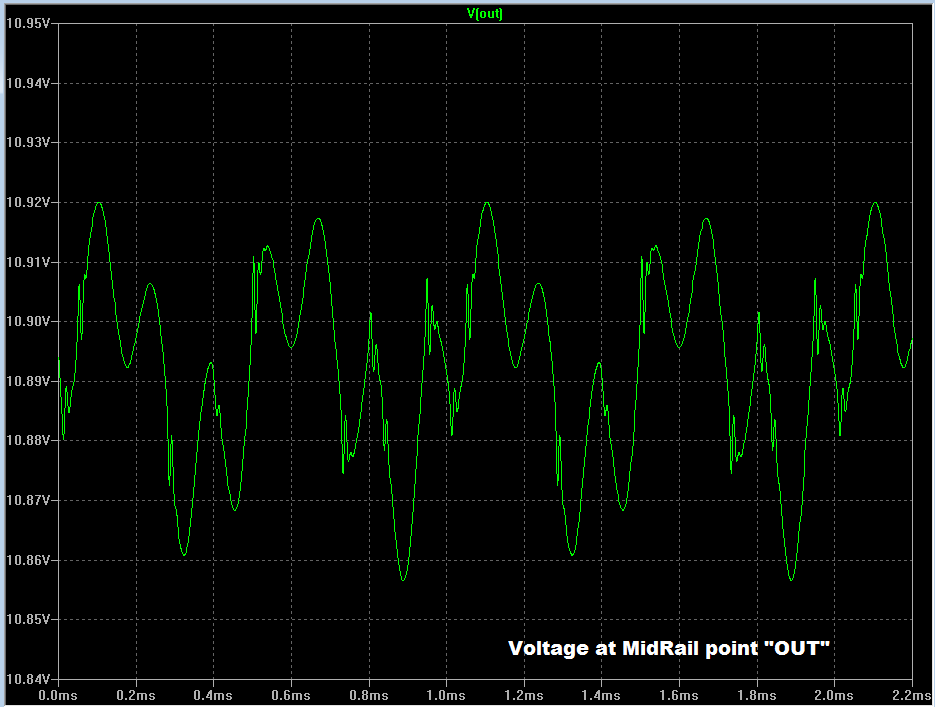
Task: Click the 10.92V axis label
Action: click(28, 202)
